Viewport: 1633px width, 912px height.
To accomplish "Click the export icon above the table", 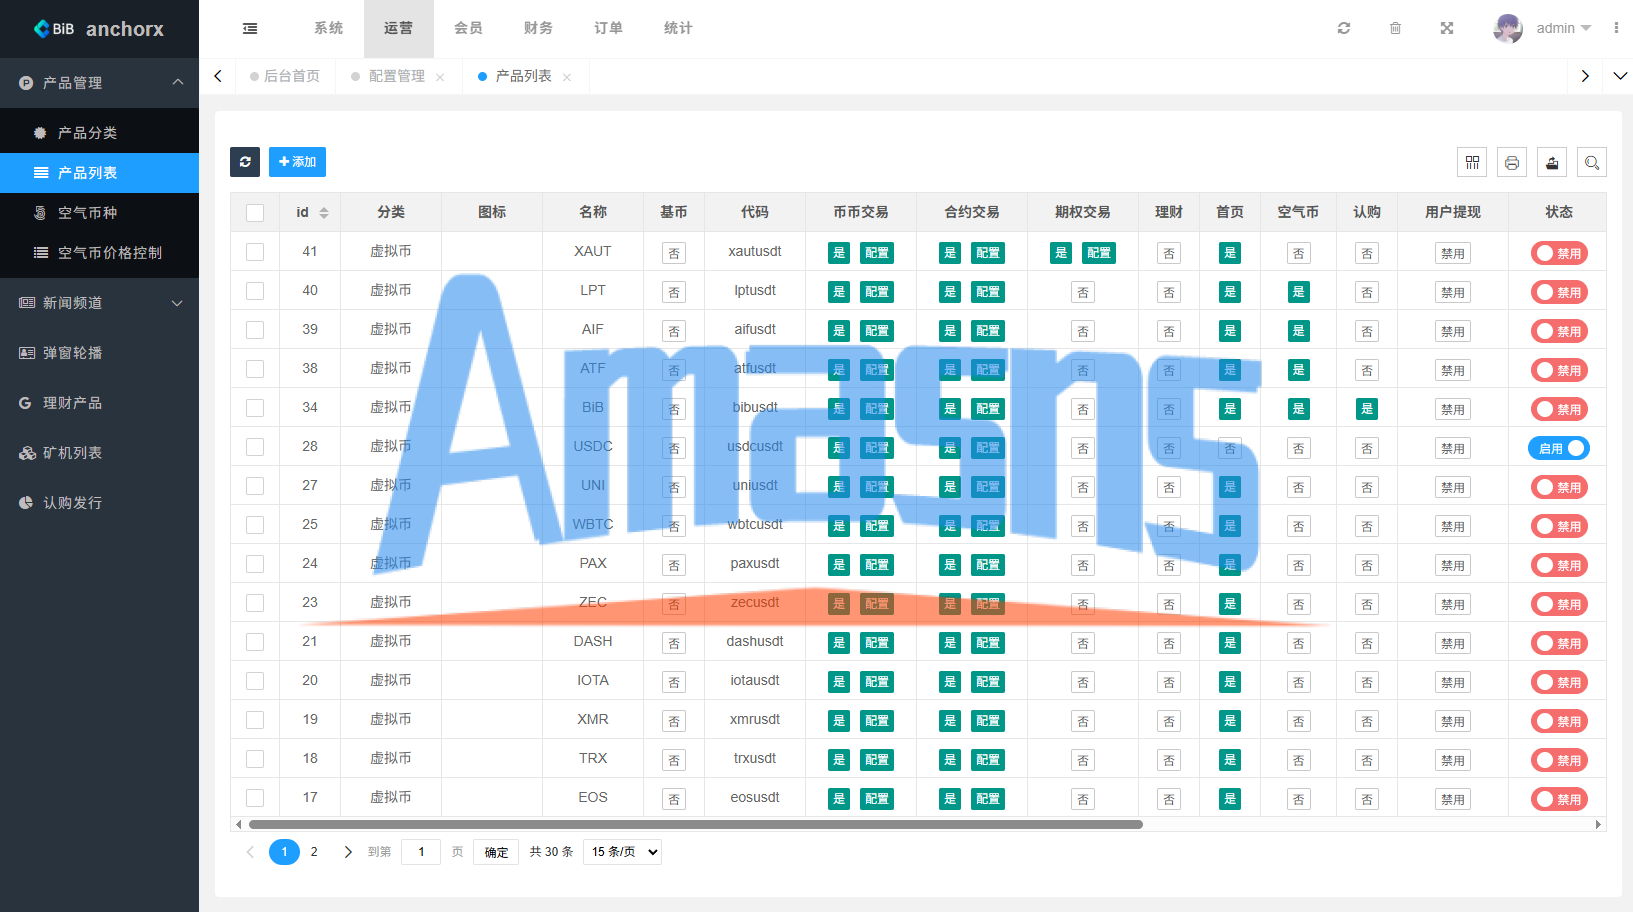I will point(1552,162).
